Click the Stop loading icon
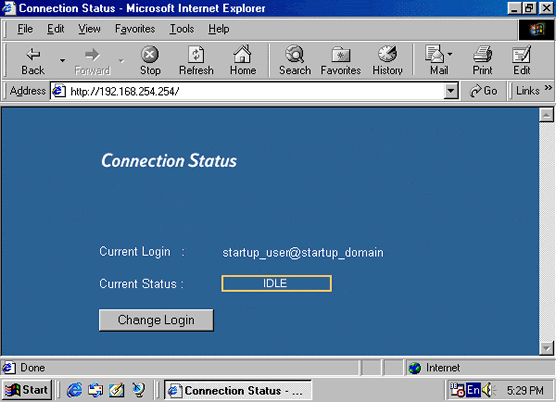The width and height of the screenshot is (556, 402). pos(150,55)
